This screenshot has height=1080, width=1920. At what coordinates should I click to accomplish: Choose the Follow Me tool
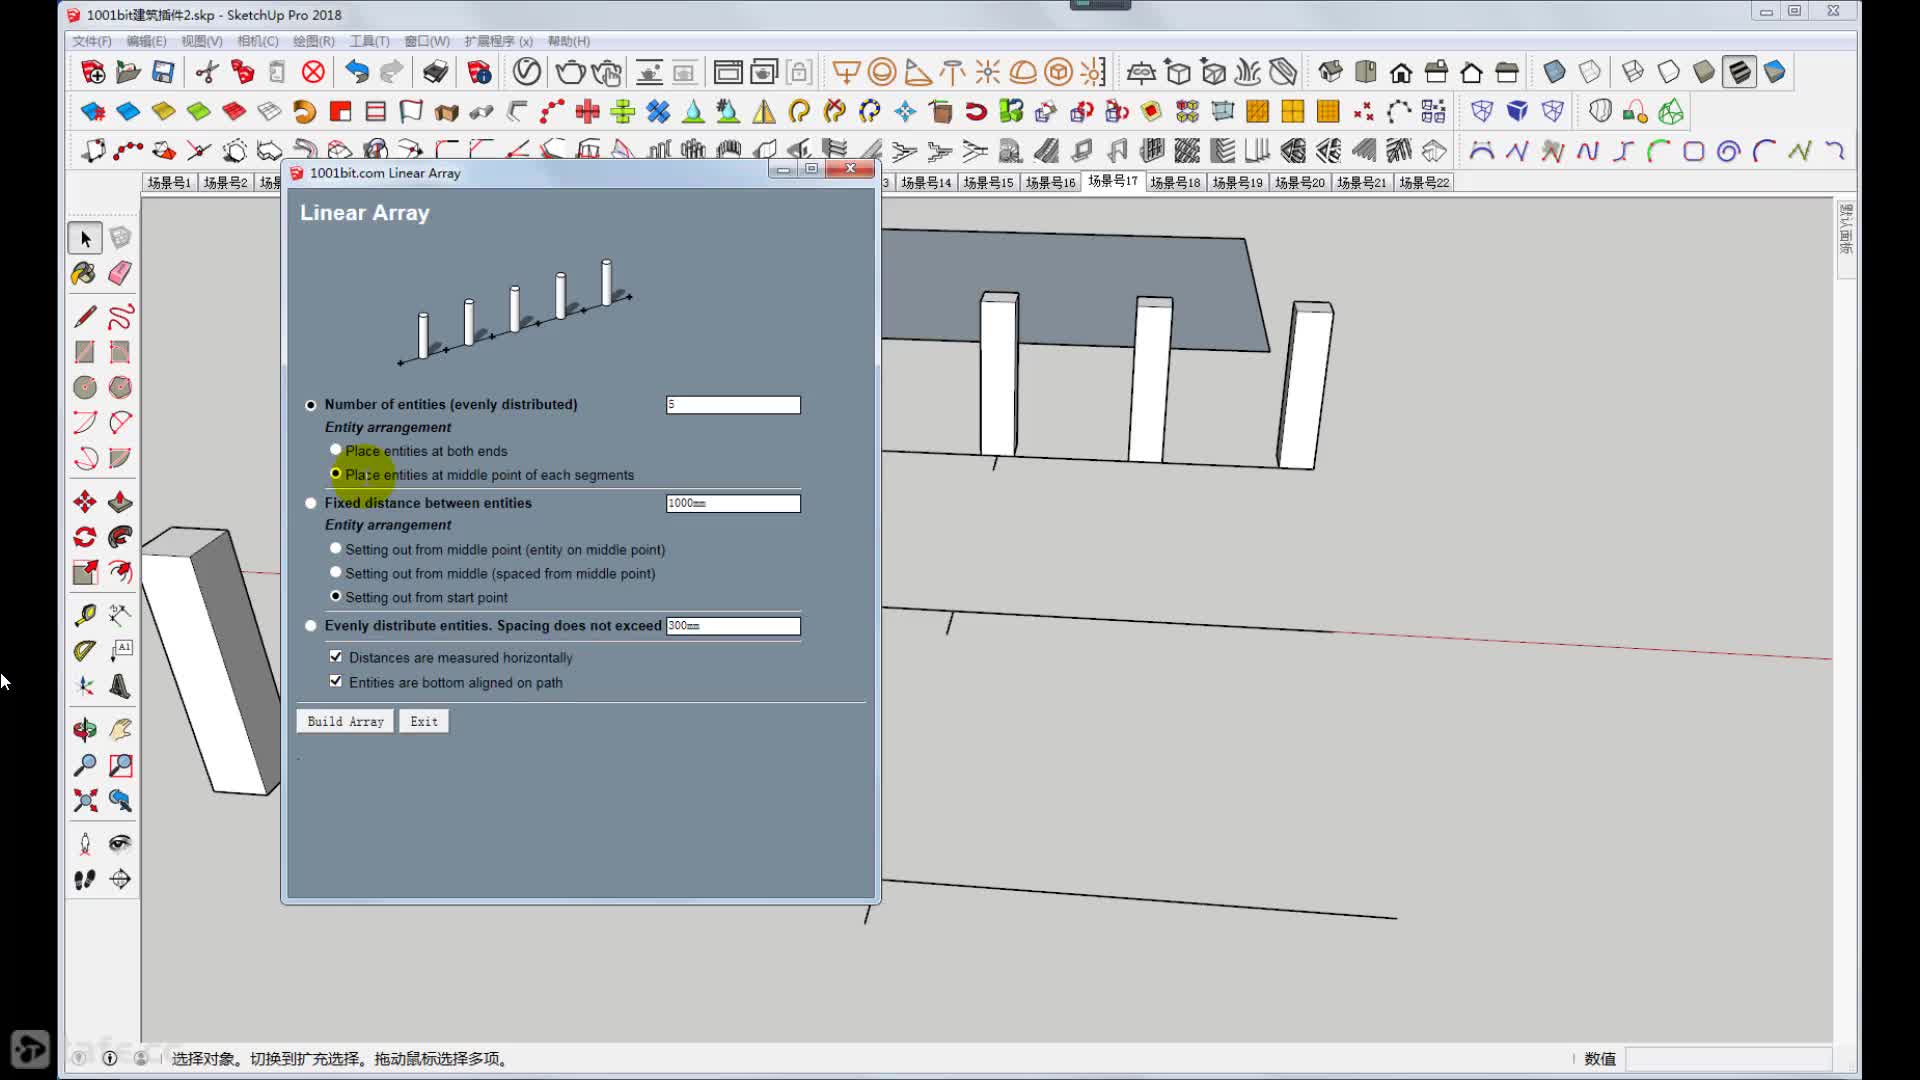point(120,537)
